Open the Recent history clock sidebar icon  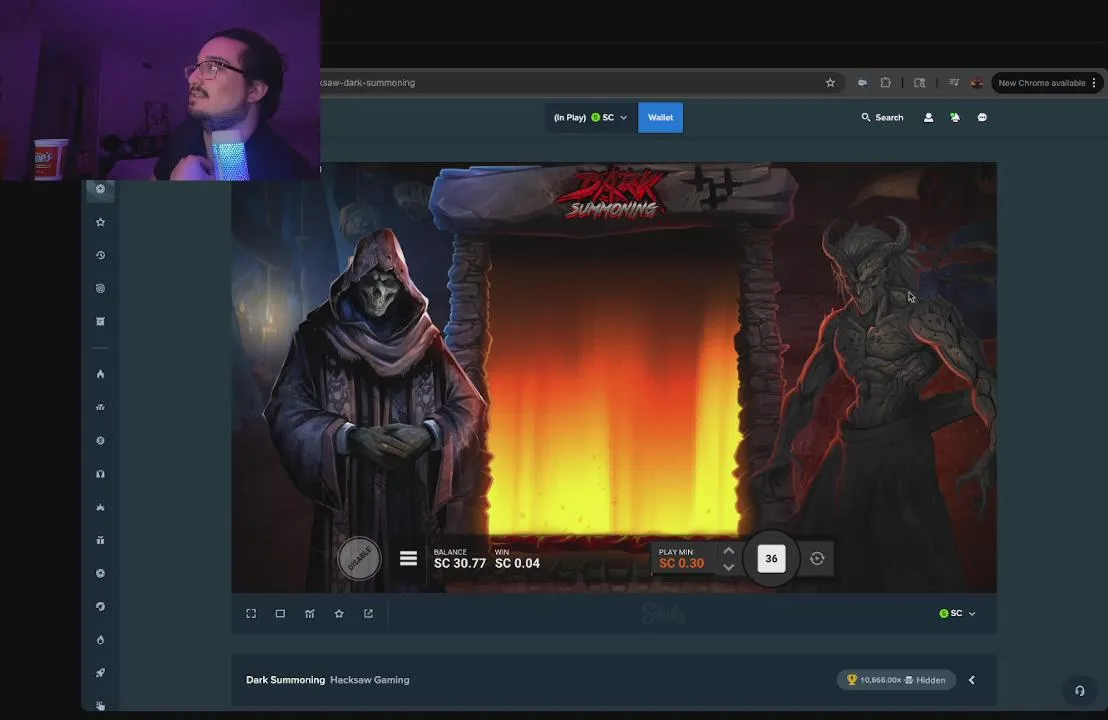(100, 255)
